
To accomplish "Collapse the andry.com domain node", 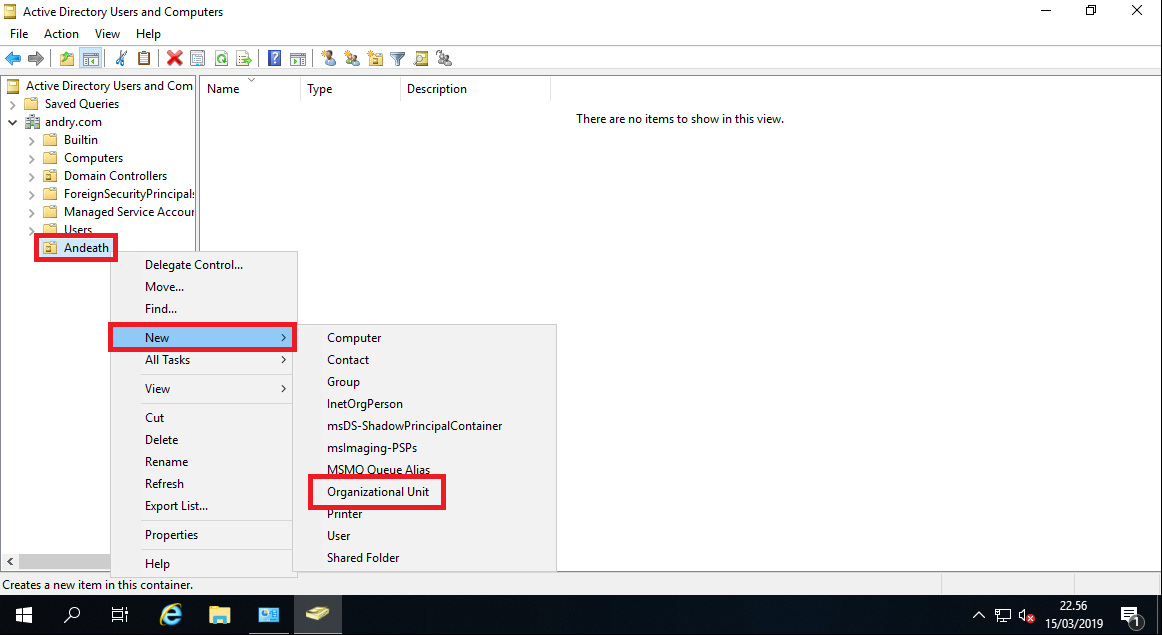I will point(13,122).
